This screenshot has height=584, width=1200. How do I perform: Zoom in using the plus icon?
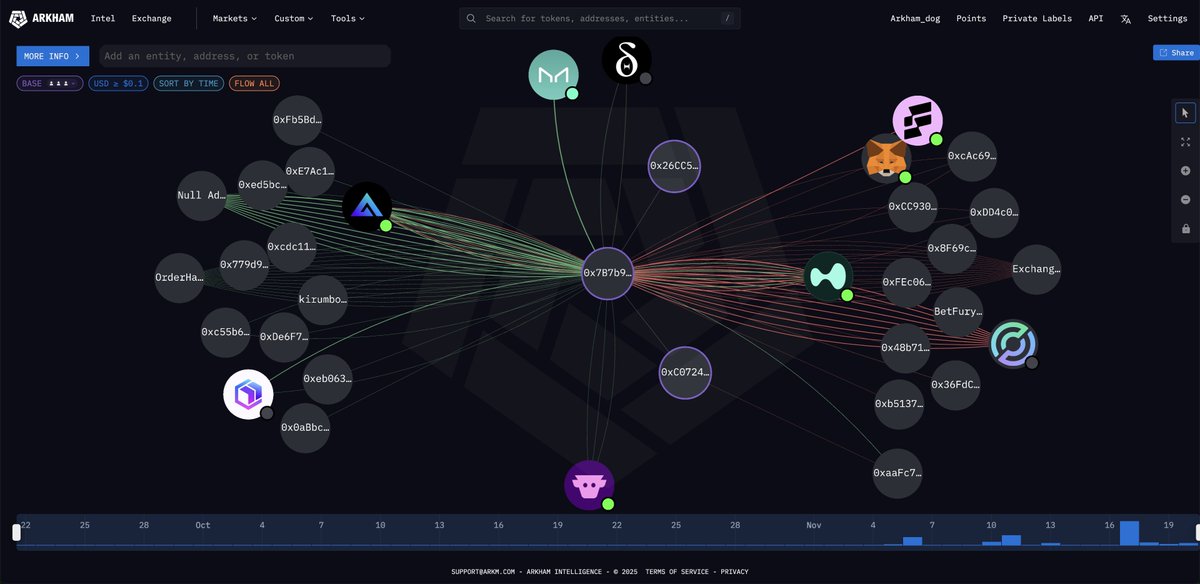tap(1186, 170)
